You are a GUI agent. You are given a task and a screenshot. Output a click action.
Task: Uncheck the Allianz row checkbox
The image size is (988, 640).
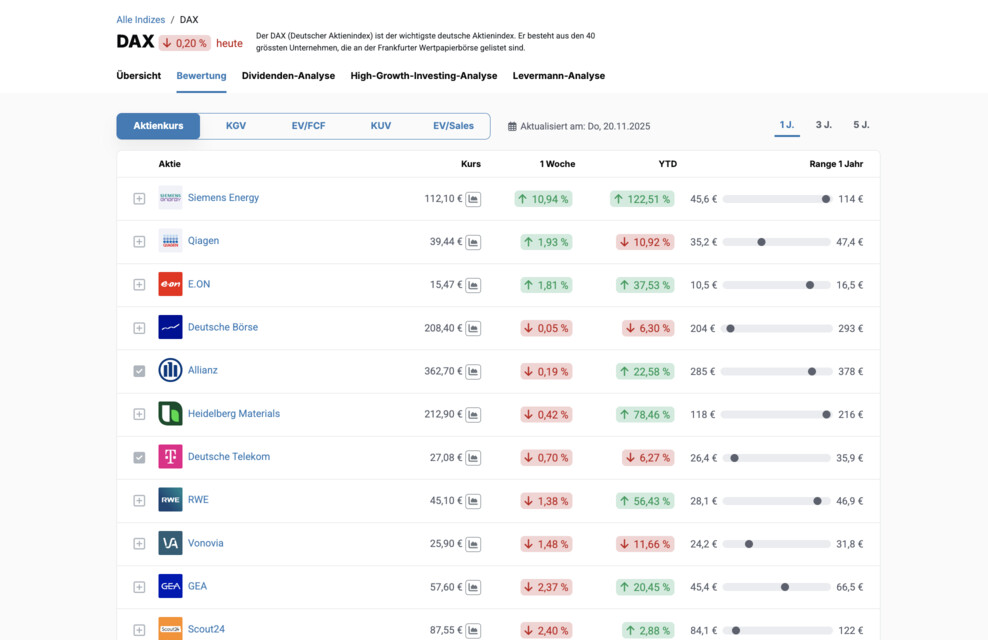click(139, 371)
